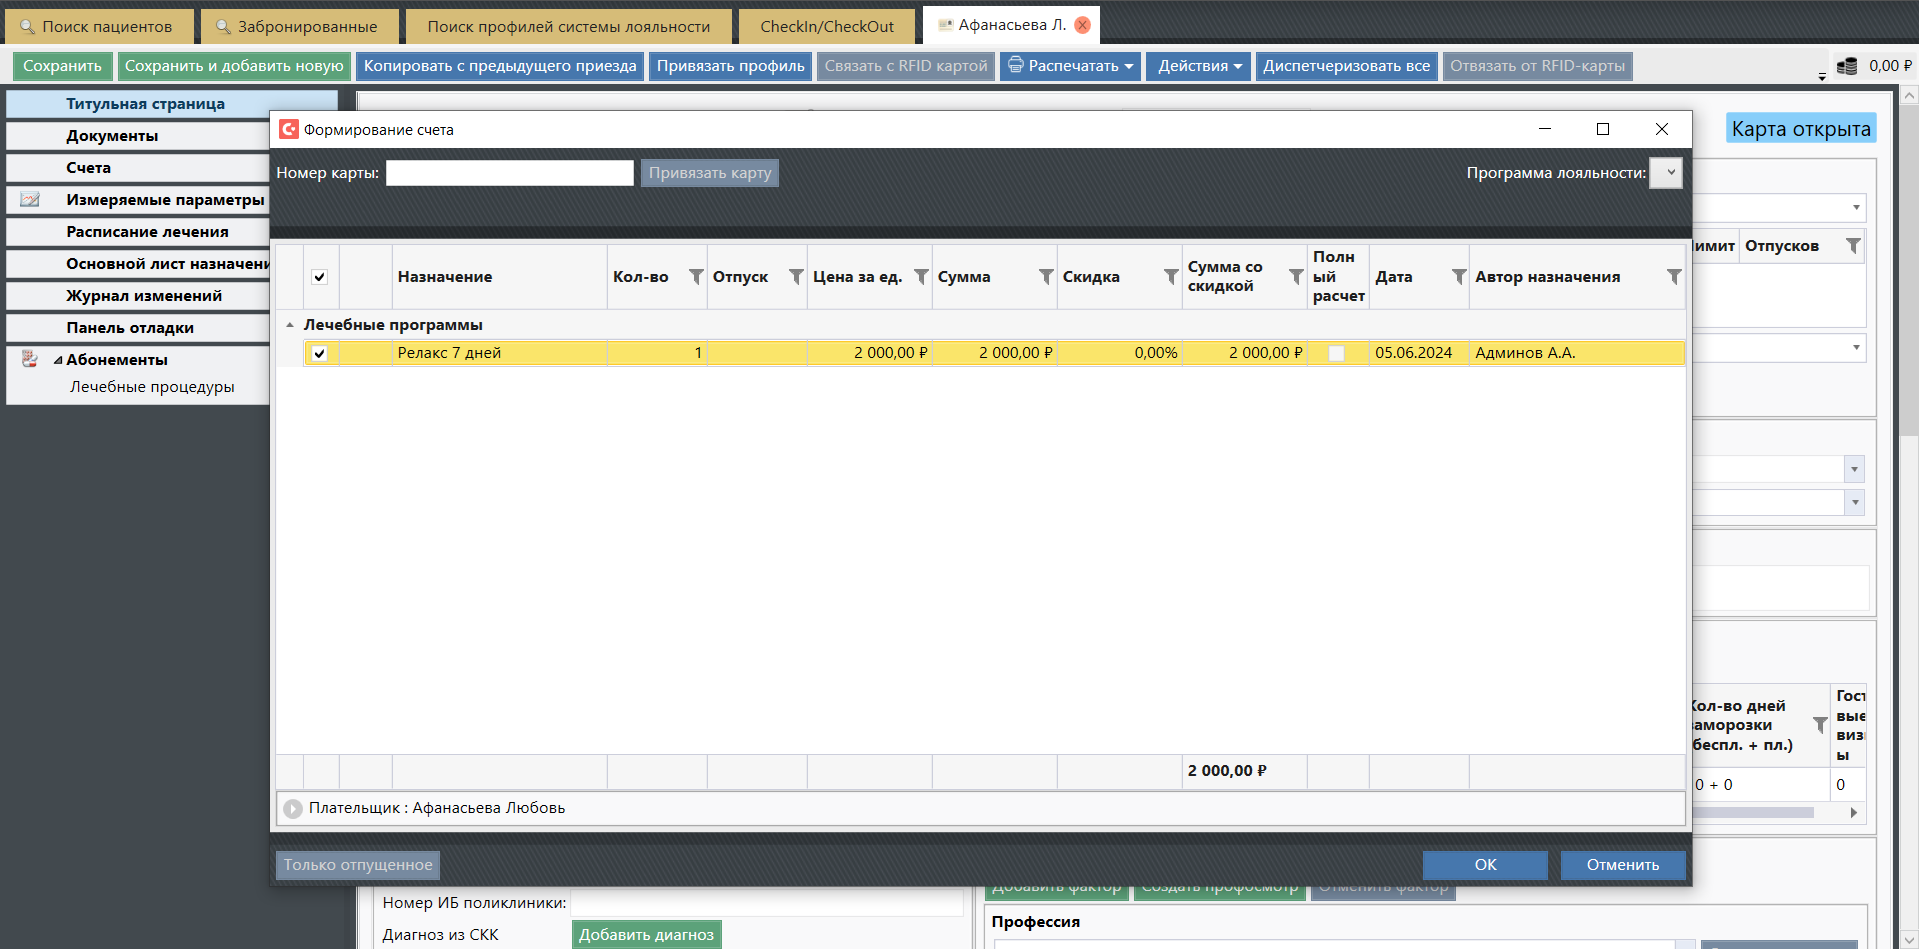Image resolution: width=1919 pixels, height=949 pixels.
Task: Expand the Плательщик section
Action: (292, 809)
